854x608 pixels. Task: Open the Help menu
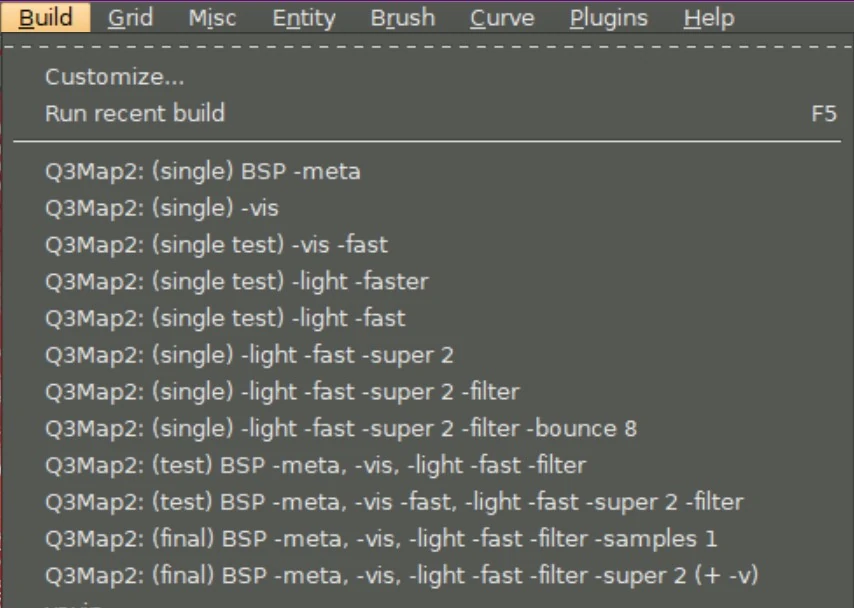(709, 18)
